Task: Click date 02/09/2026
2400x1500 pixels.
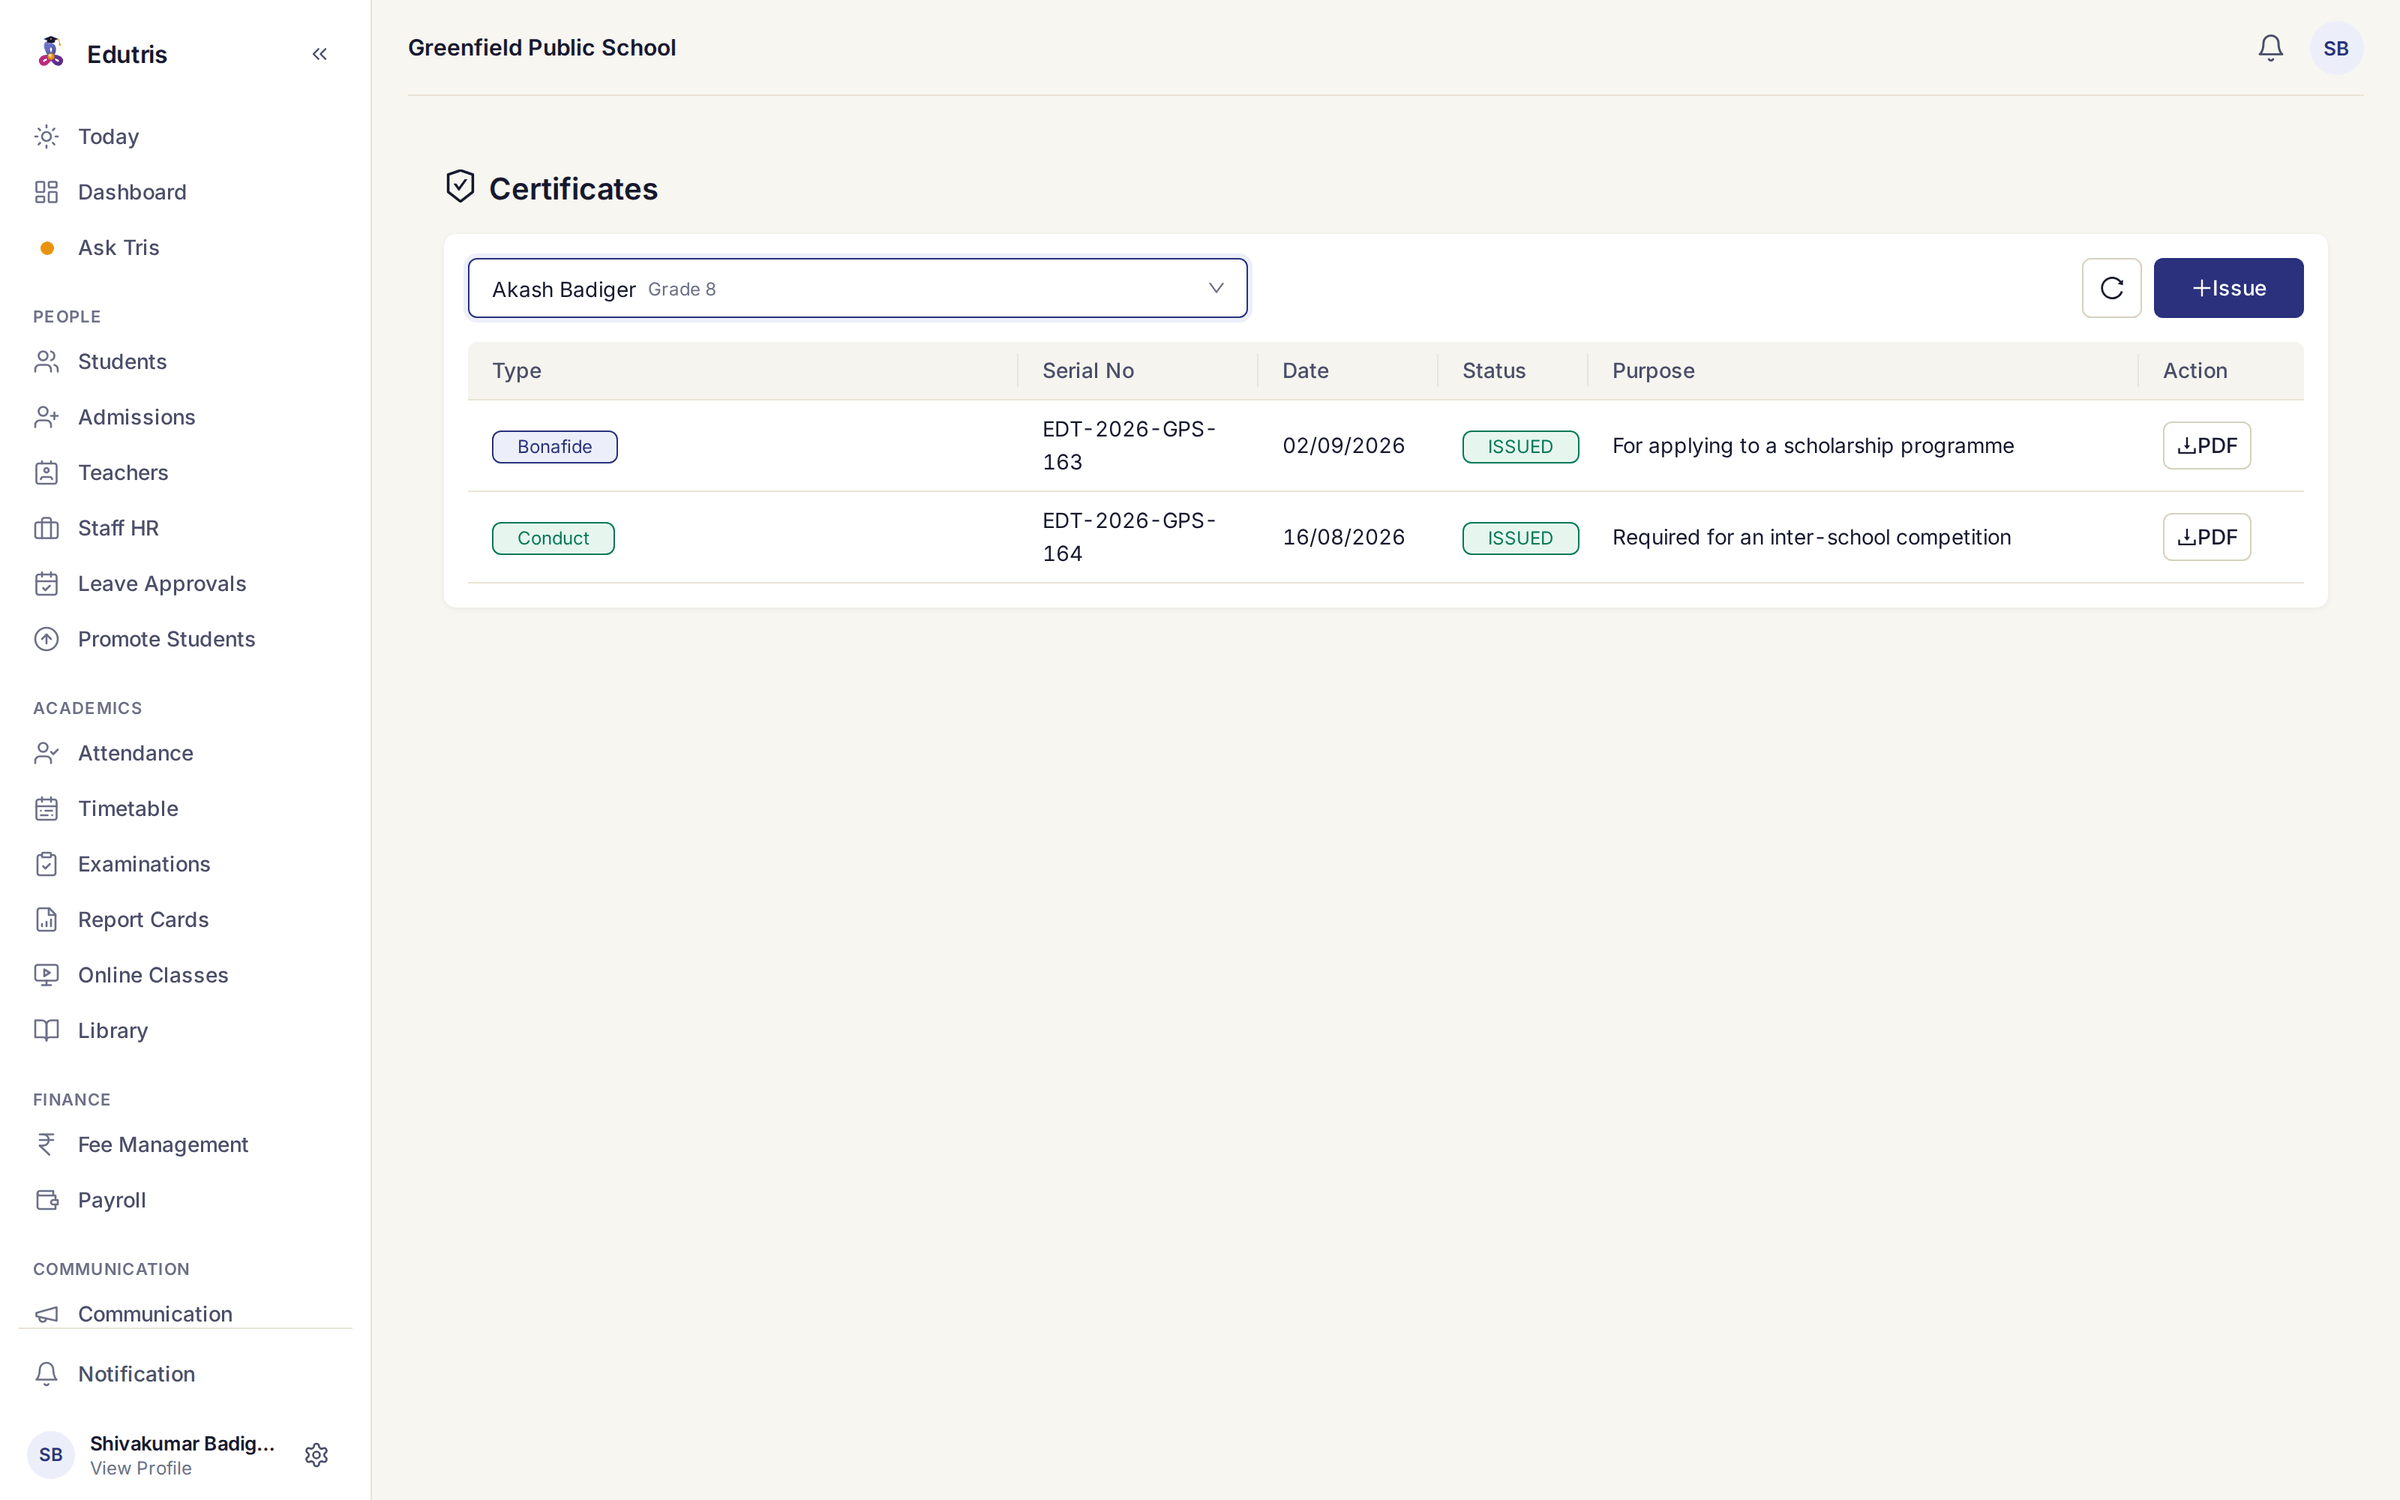Action: coord(1343,446)
